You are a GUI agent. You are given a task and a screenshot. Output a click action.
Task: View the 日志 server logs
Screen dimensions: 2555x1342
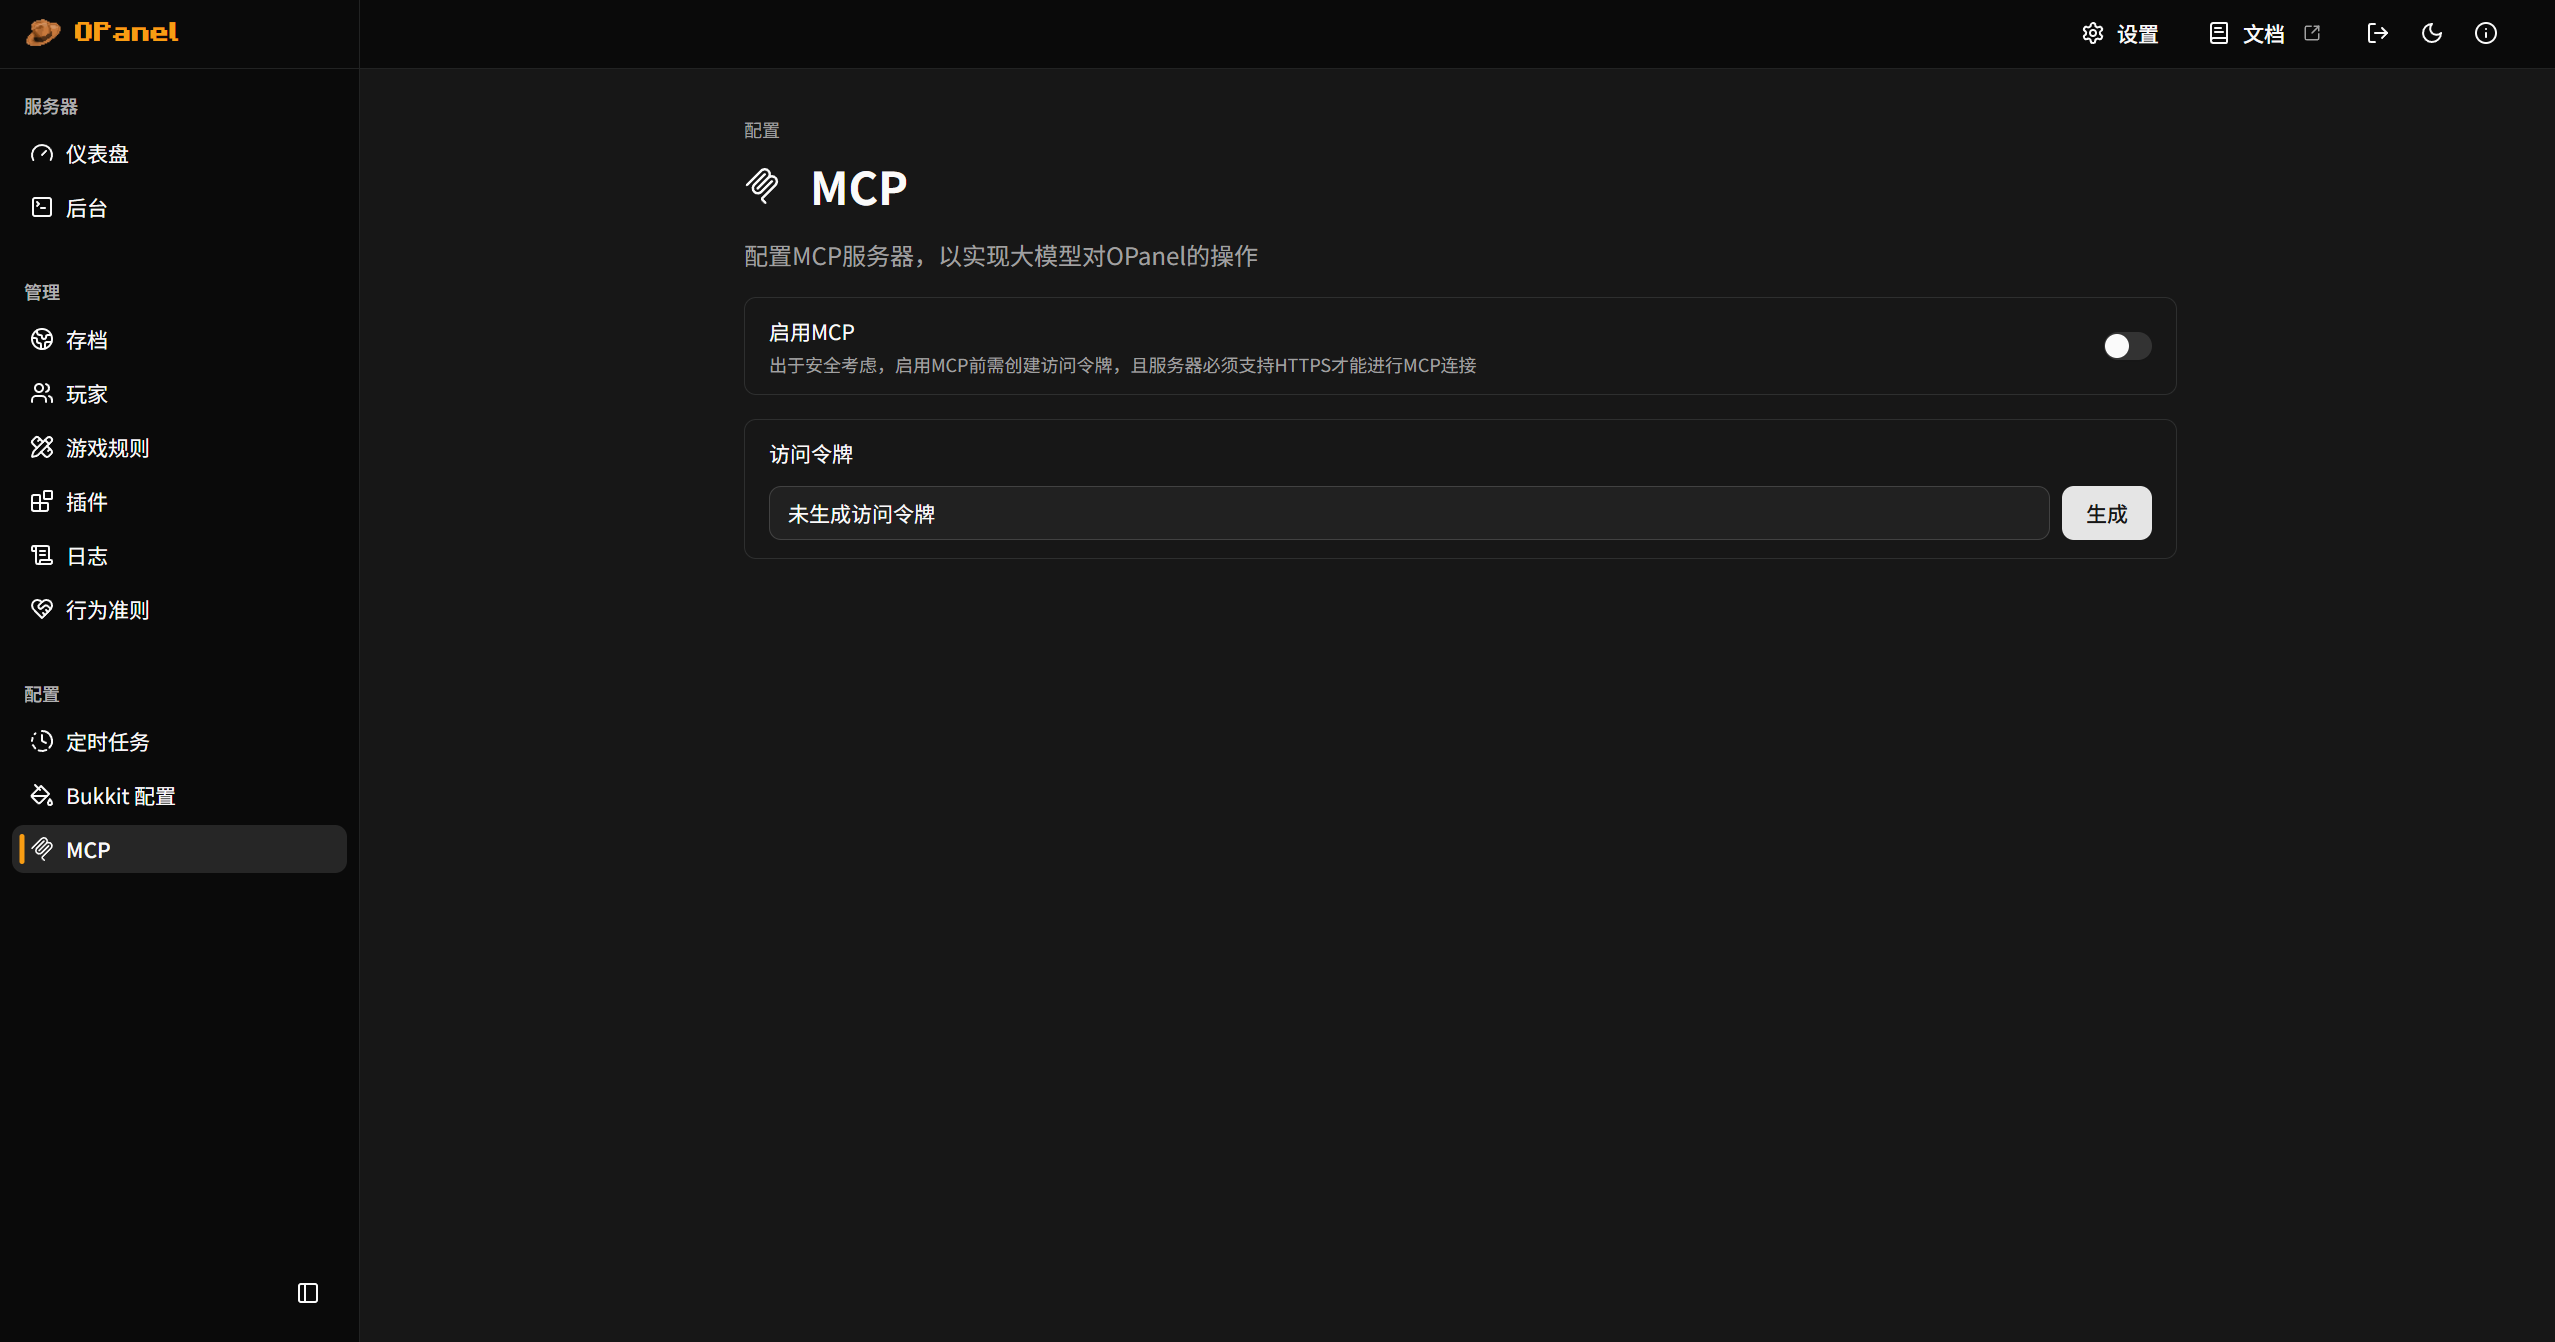(x=85, y=556)
